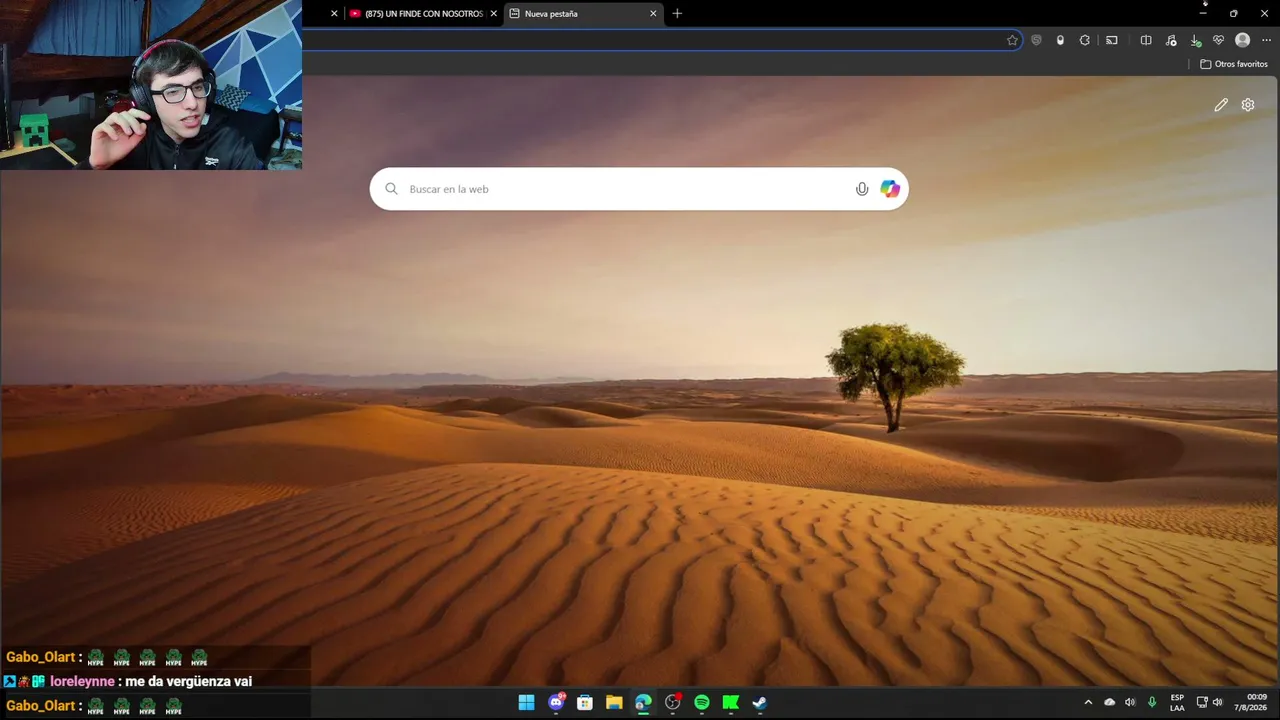The height and width of the screenshot is (720, 1280).
Task: Open Spotify from the taskbar
Action: (x=702, y=703)
